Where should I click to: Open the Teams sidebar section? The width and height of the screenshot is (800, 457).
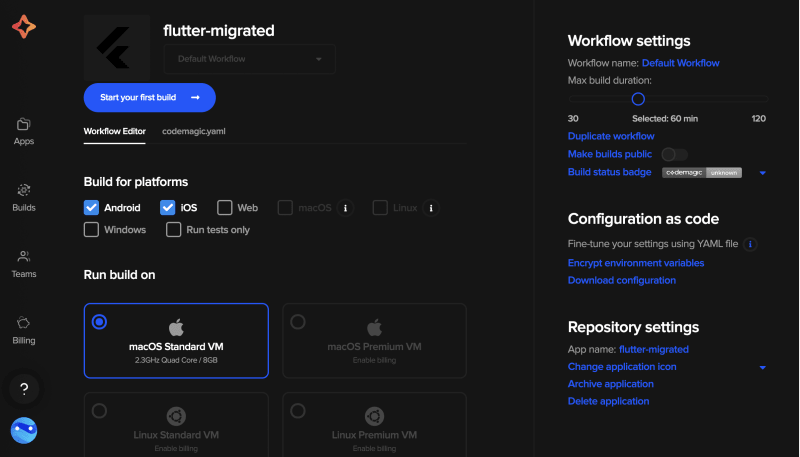[23, 264]
